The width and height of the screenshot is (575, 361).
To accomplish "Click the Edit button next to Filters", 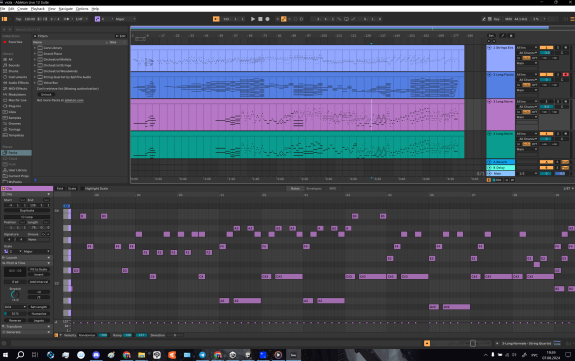I will pyautogui.click(x=121, y=36).
